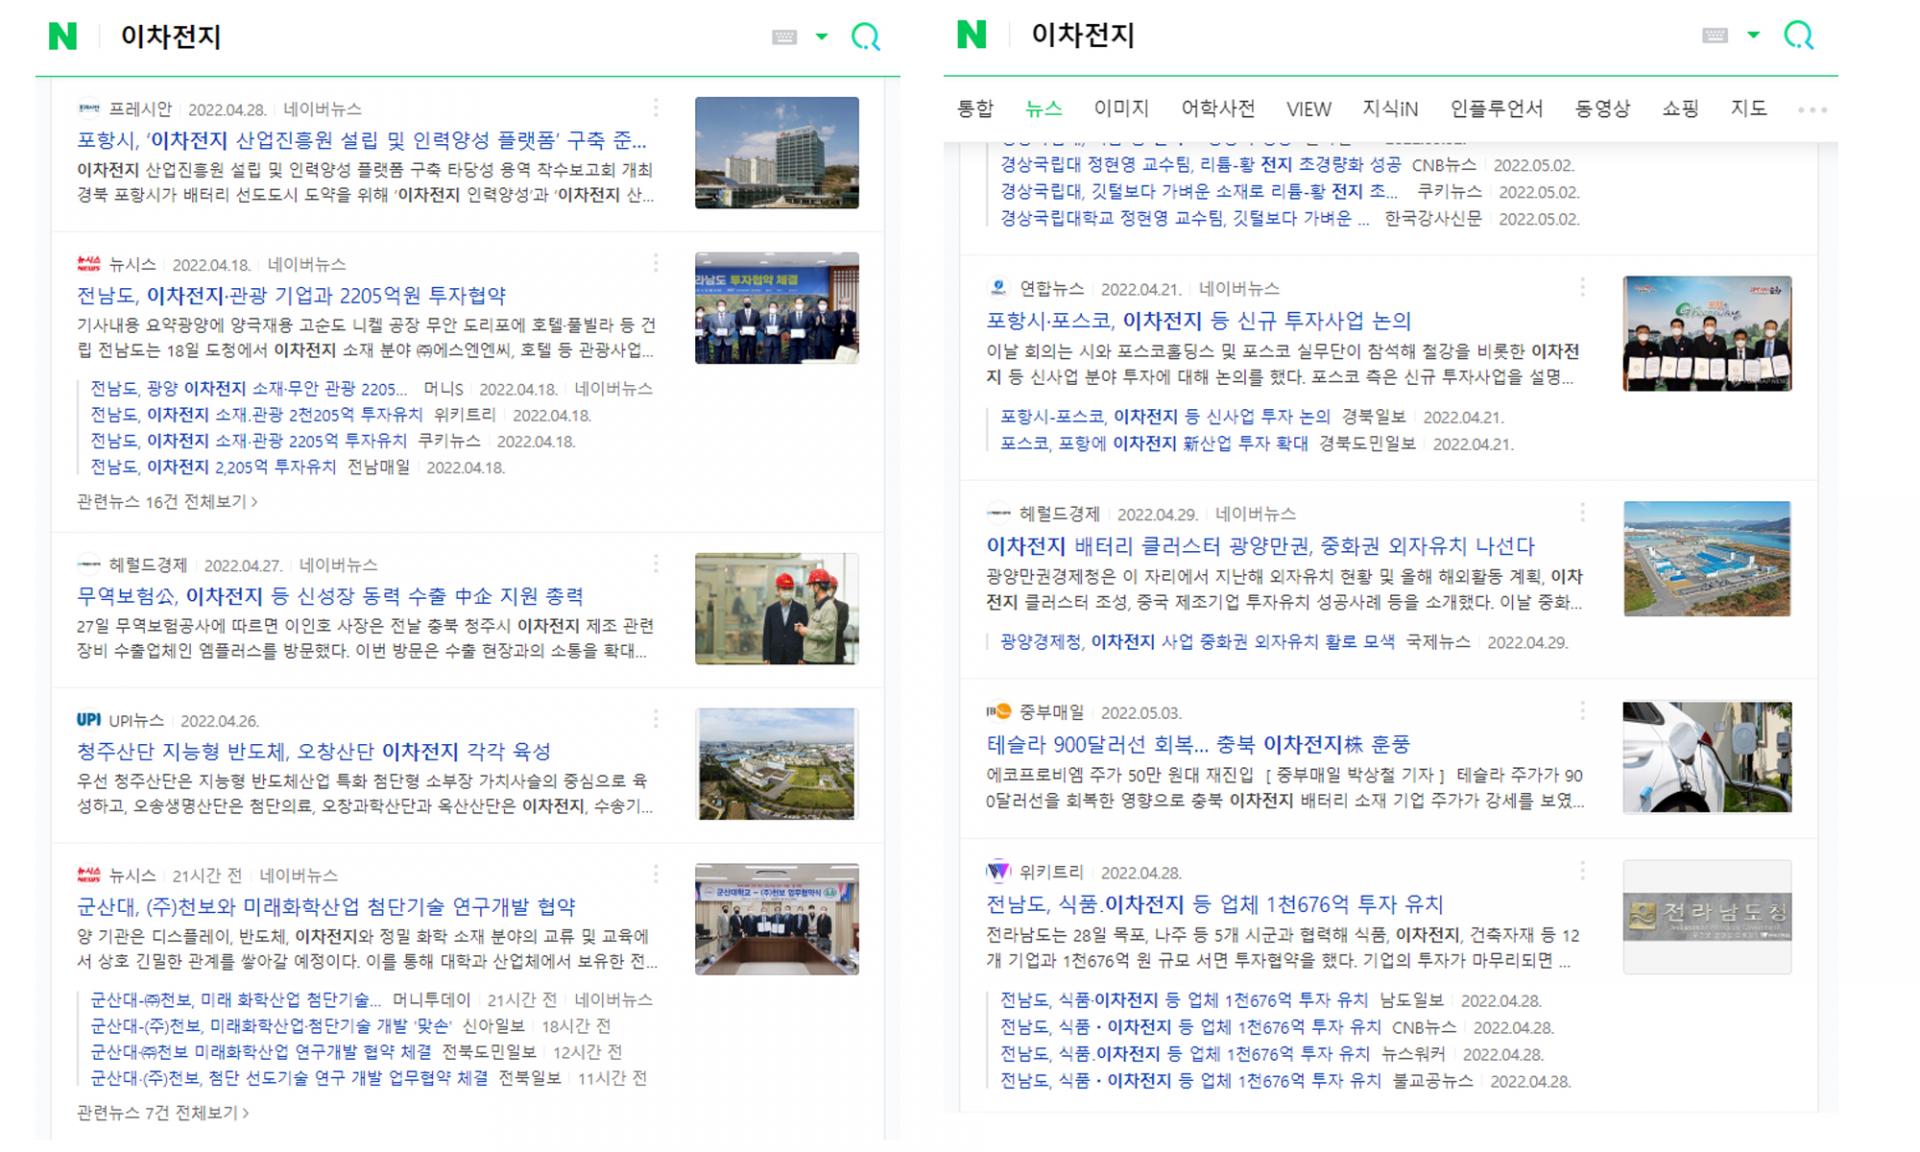The height and width of the screenshot is (1152, 1920).
Task: Click the car charging photo thumbnail
Action: (1706, 757)
